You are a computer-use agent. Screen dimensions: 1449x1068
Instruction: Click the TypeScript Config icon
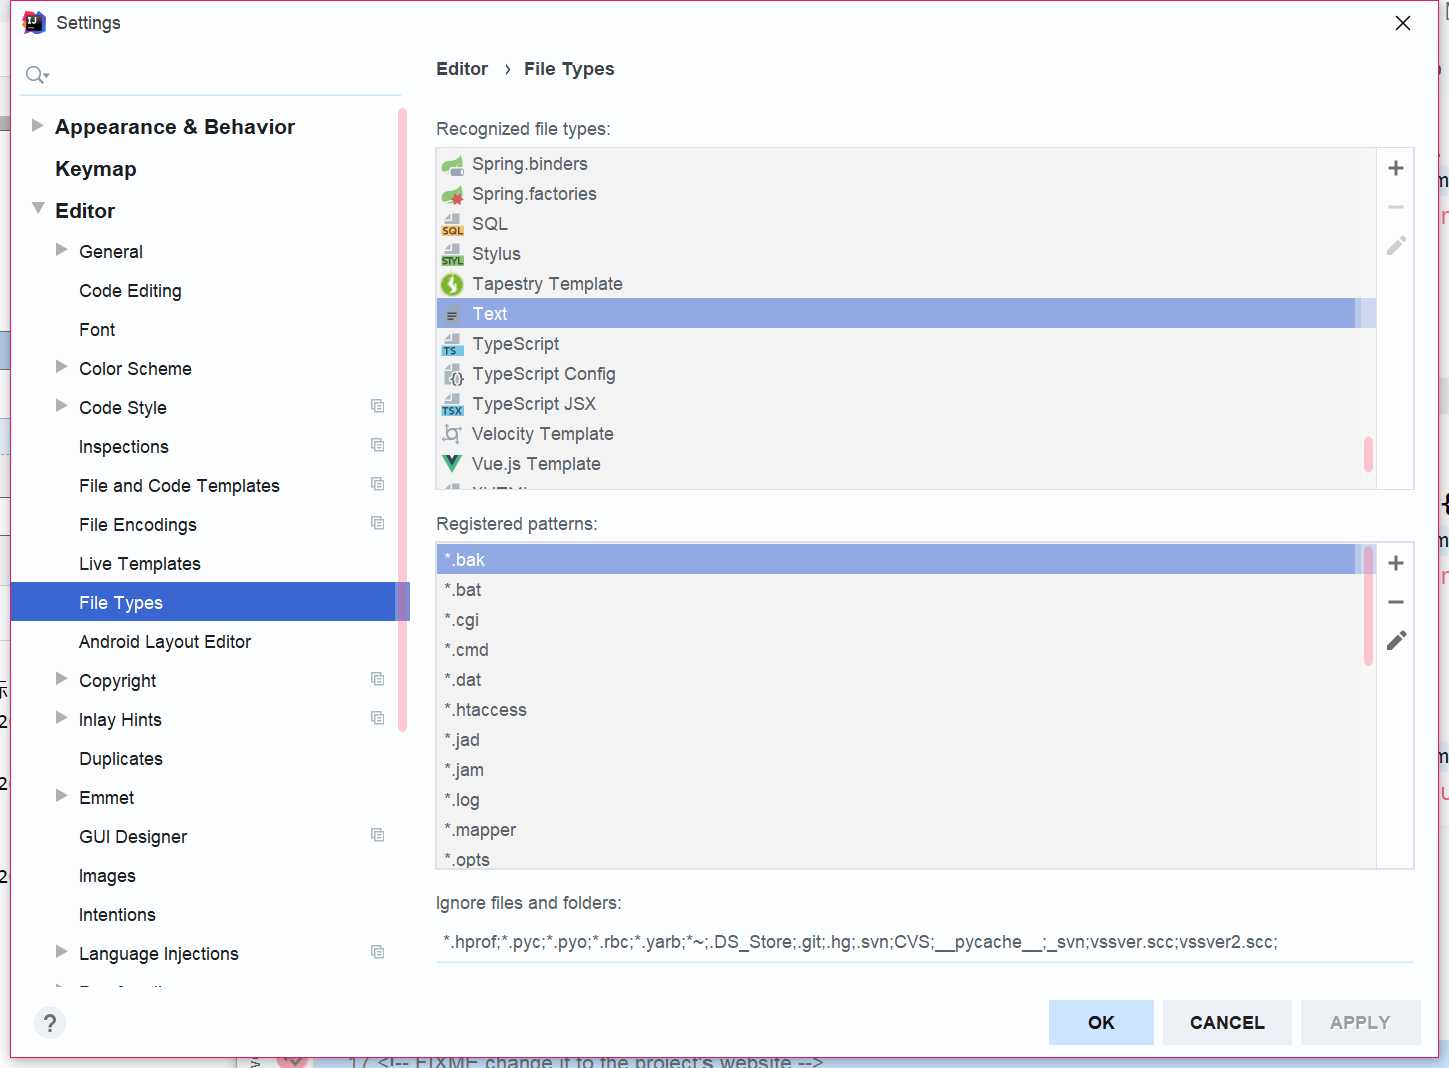[x=452, y=375]
